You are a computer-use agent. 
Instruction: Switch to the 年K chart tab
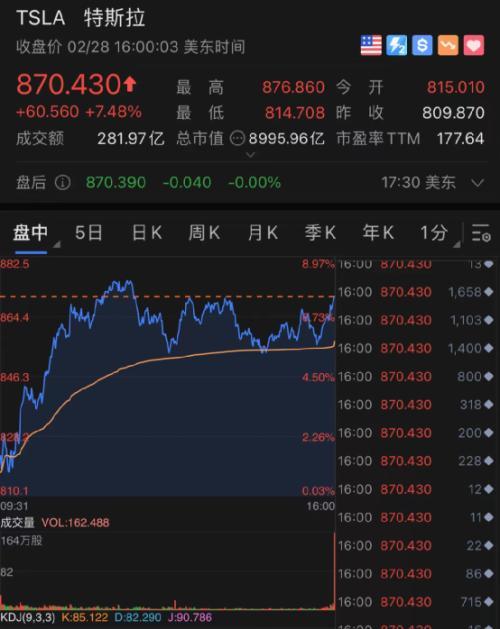click(x=378, y=233)
